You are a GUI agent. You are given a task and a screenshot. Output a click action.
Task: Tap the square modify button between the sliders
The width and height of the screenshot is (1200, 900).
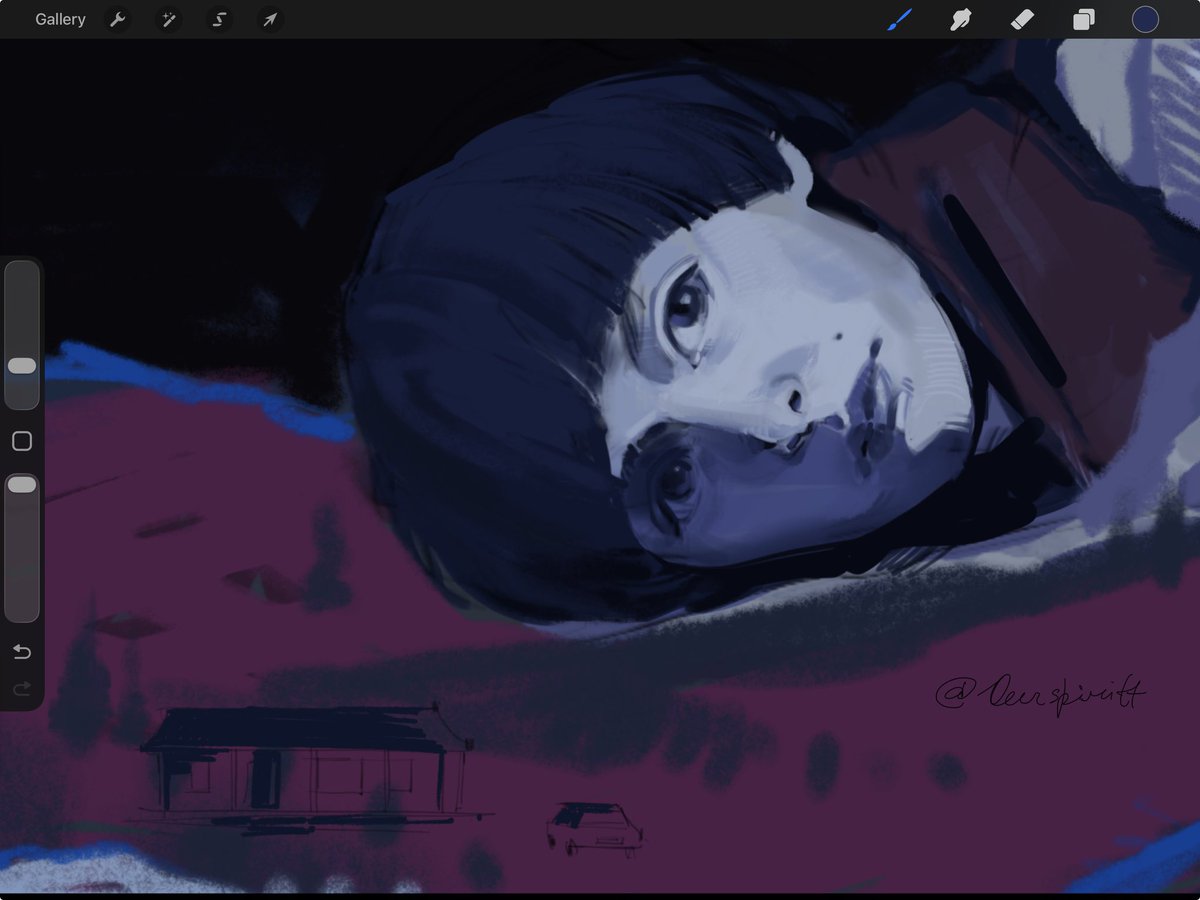[21, 441]
